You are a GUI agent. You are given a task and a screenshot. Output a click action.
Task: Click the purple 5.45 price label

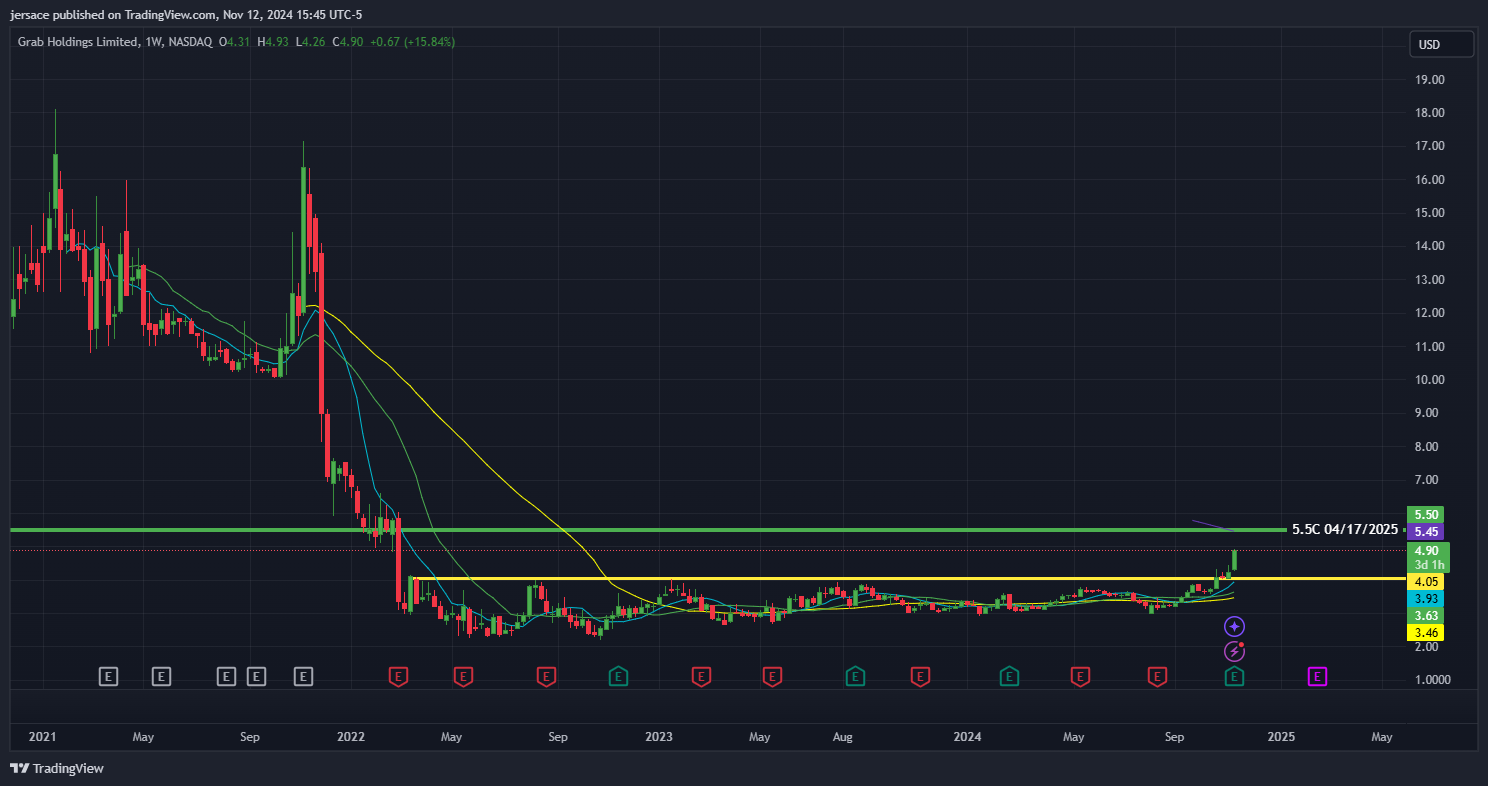(x=1427, y=532)
